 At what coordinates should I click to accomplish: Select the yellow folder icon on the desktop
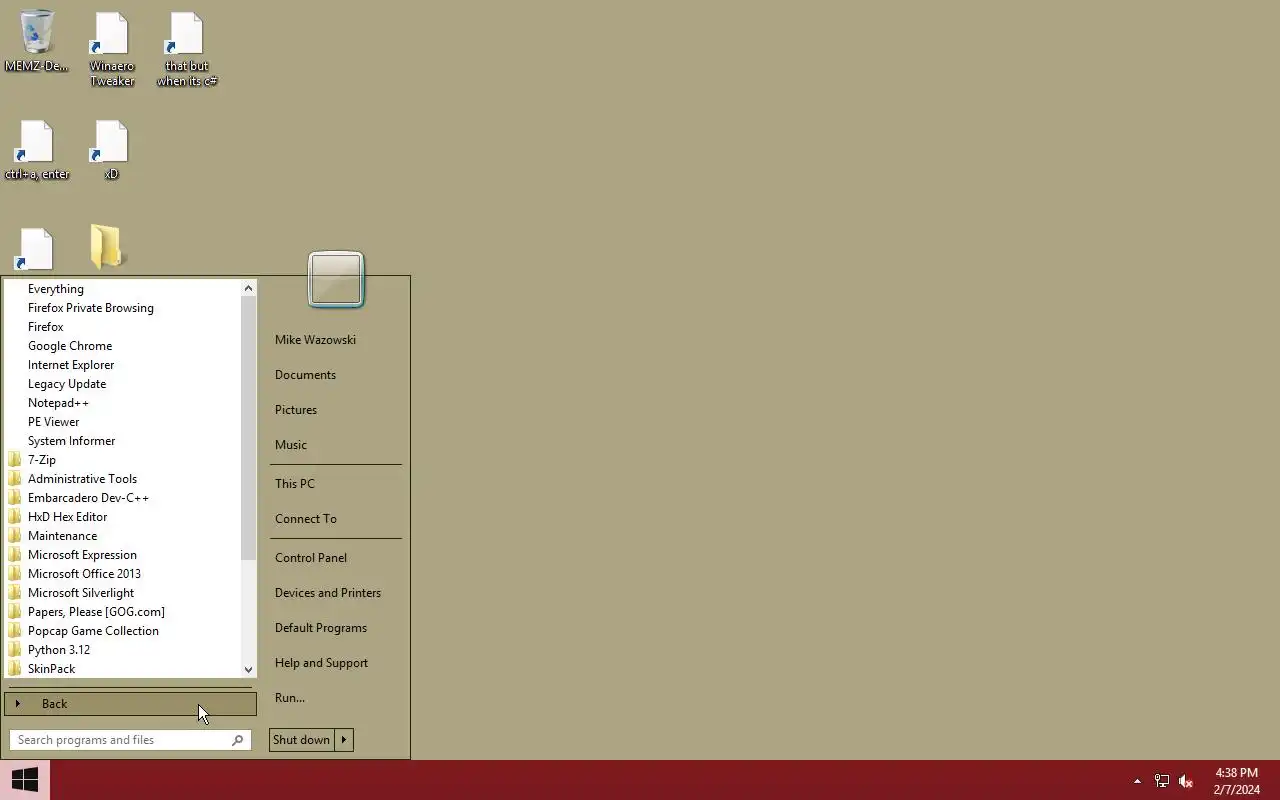(x=106, y=247)
